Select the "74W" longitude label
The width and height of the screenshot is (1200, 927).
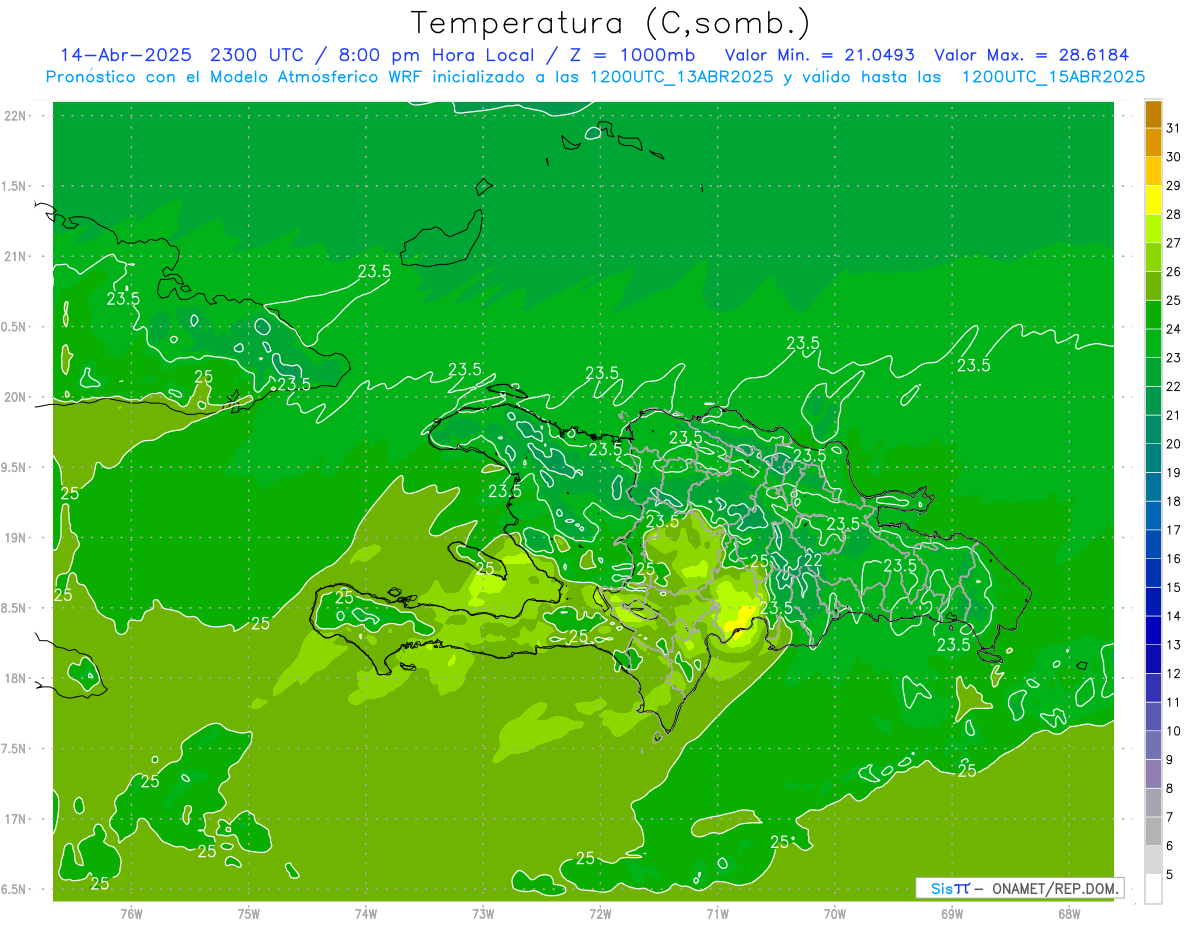[x=366, y=913]
